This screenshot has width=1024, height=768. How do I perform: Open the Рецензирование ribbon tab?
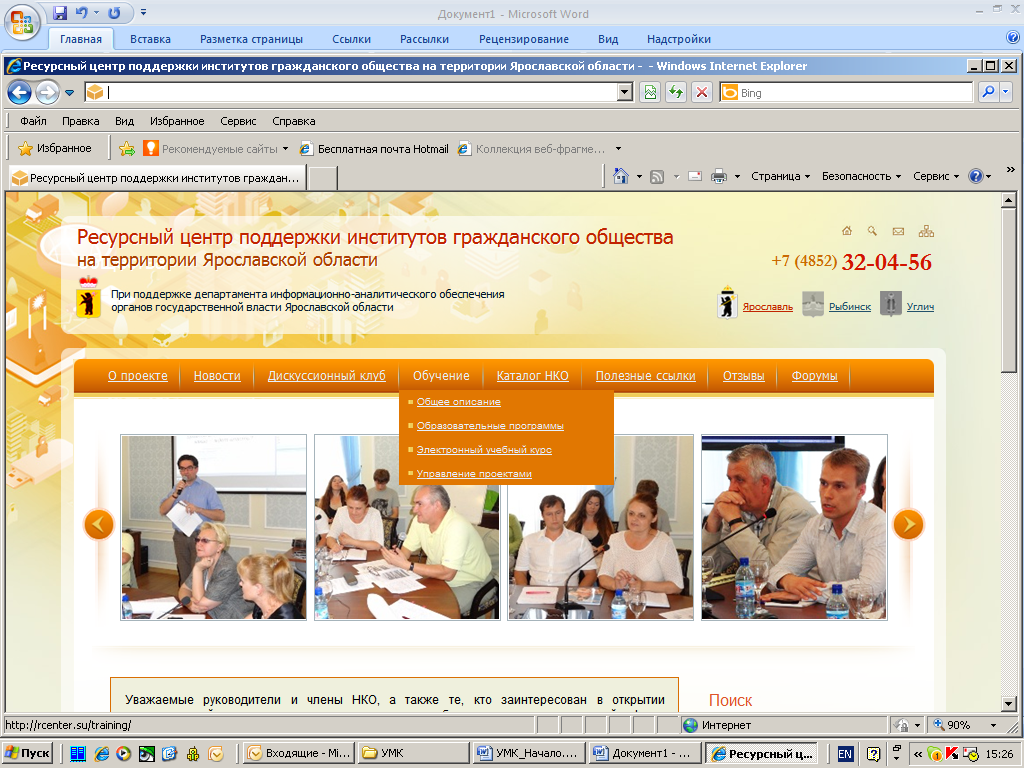pyautogui.click(x=524, y=39)
